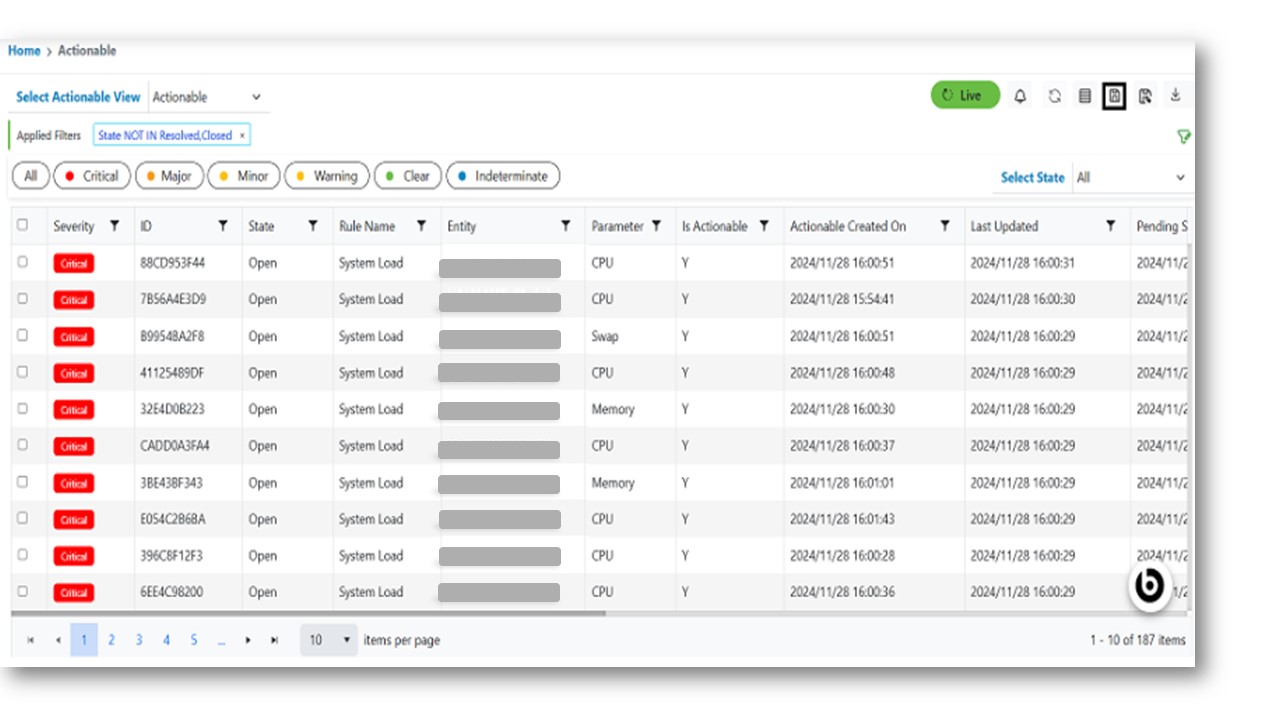This screenshot has width=1280, height=720.
Task: Tick the checkbox for row 88CD953F44
Action: pyautogui.click(x=23, y=262)
